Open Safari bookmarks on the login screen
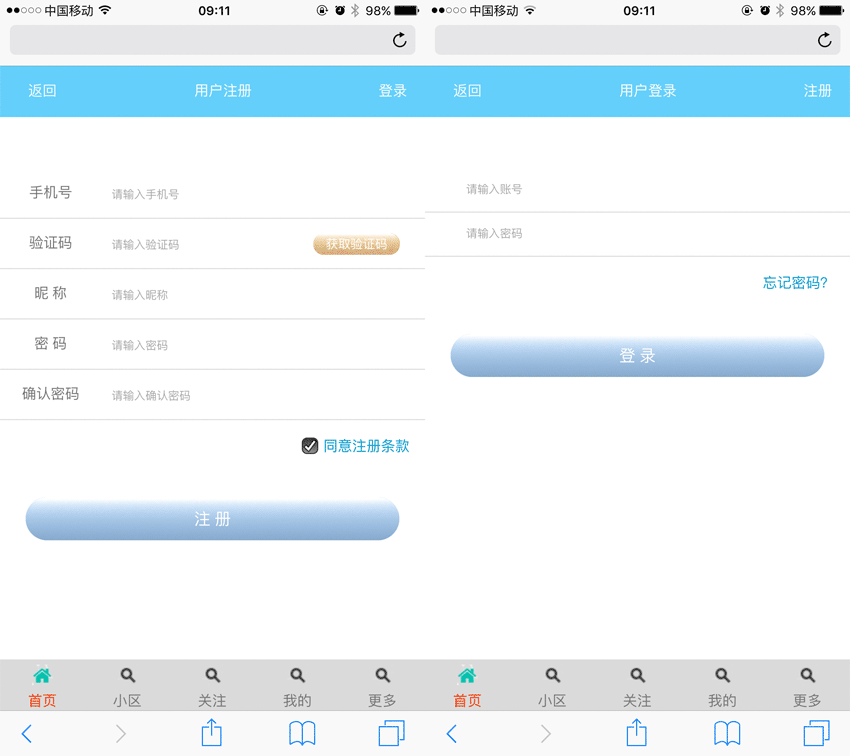Image resolution: width=850 pixels, height=756 pixels. point(727,734)
